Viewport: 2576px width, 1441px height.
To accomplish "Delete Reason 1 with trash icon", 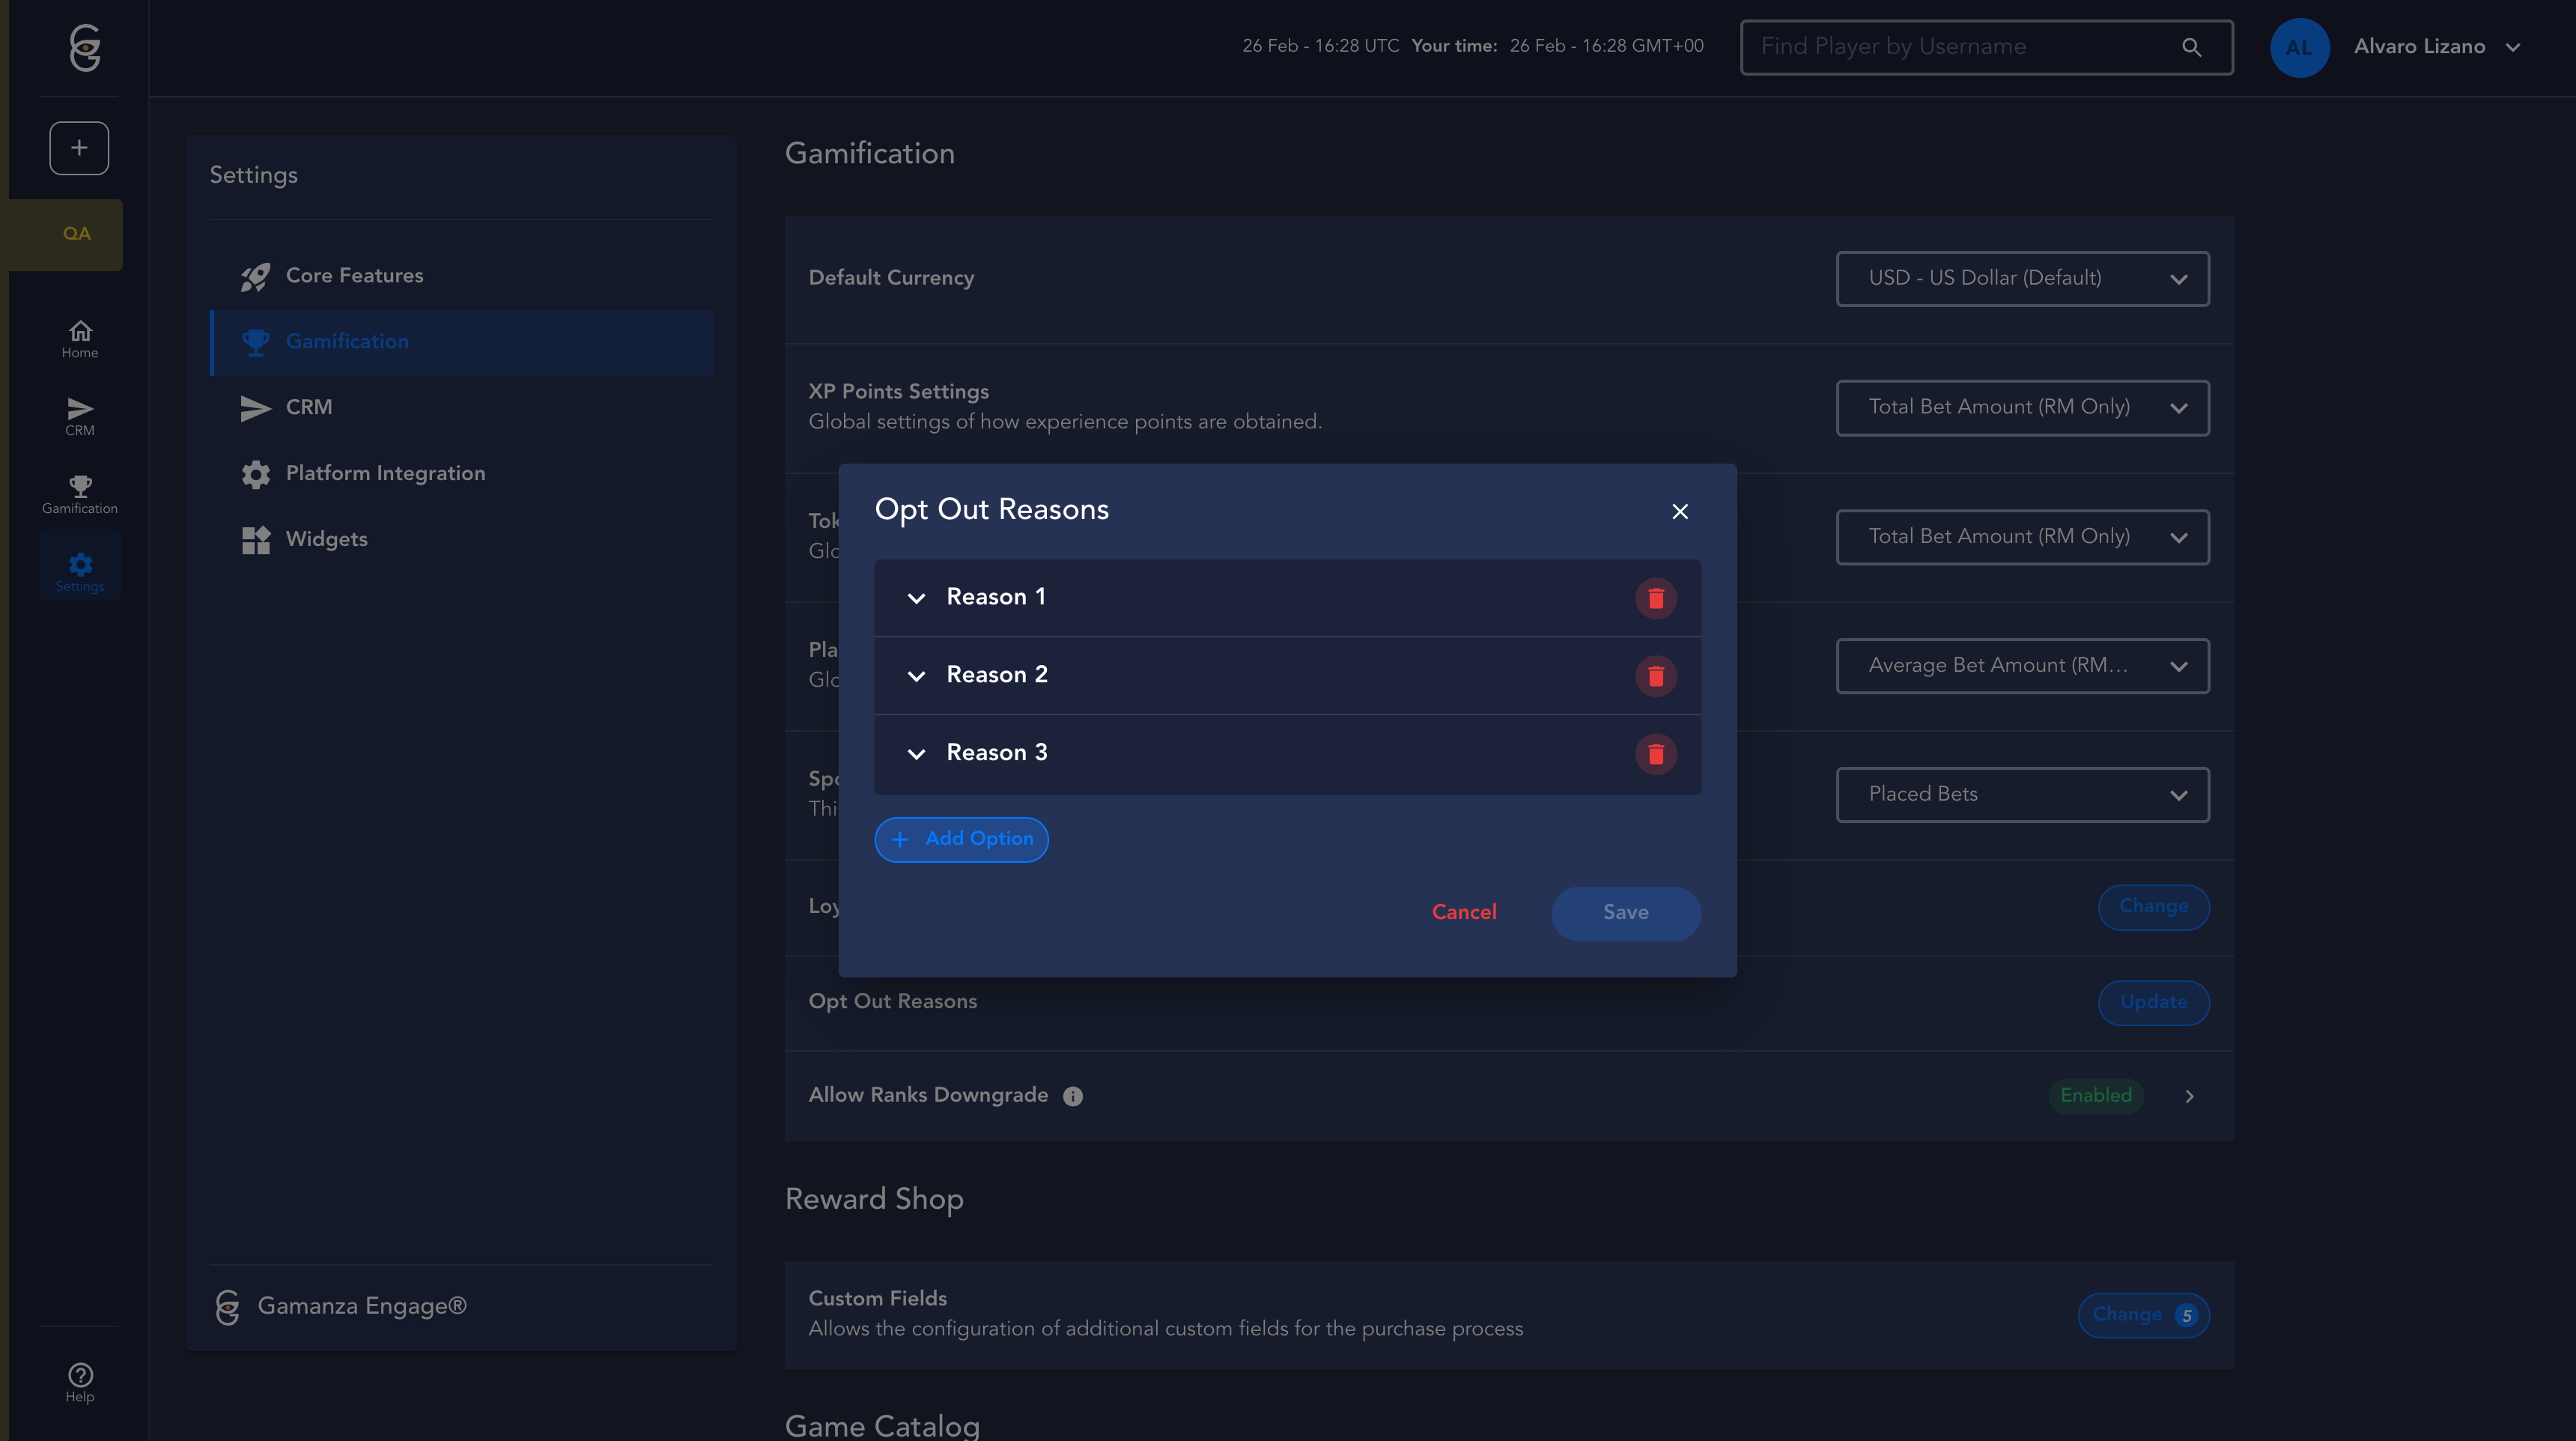I will (x=1655, y=598).
